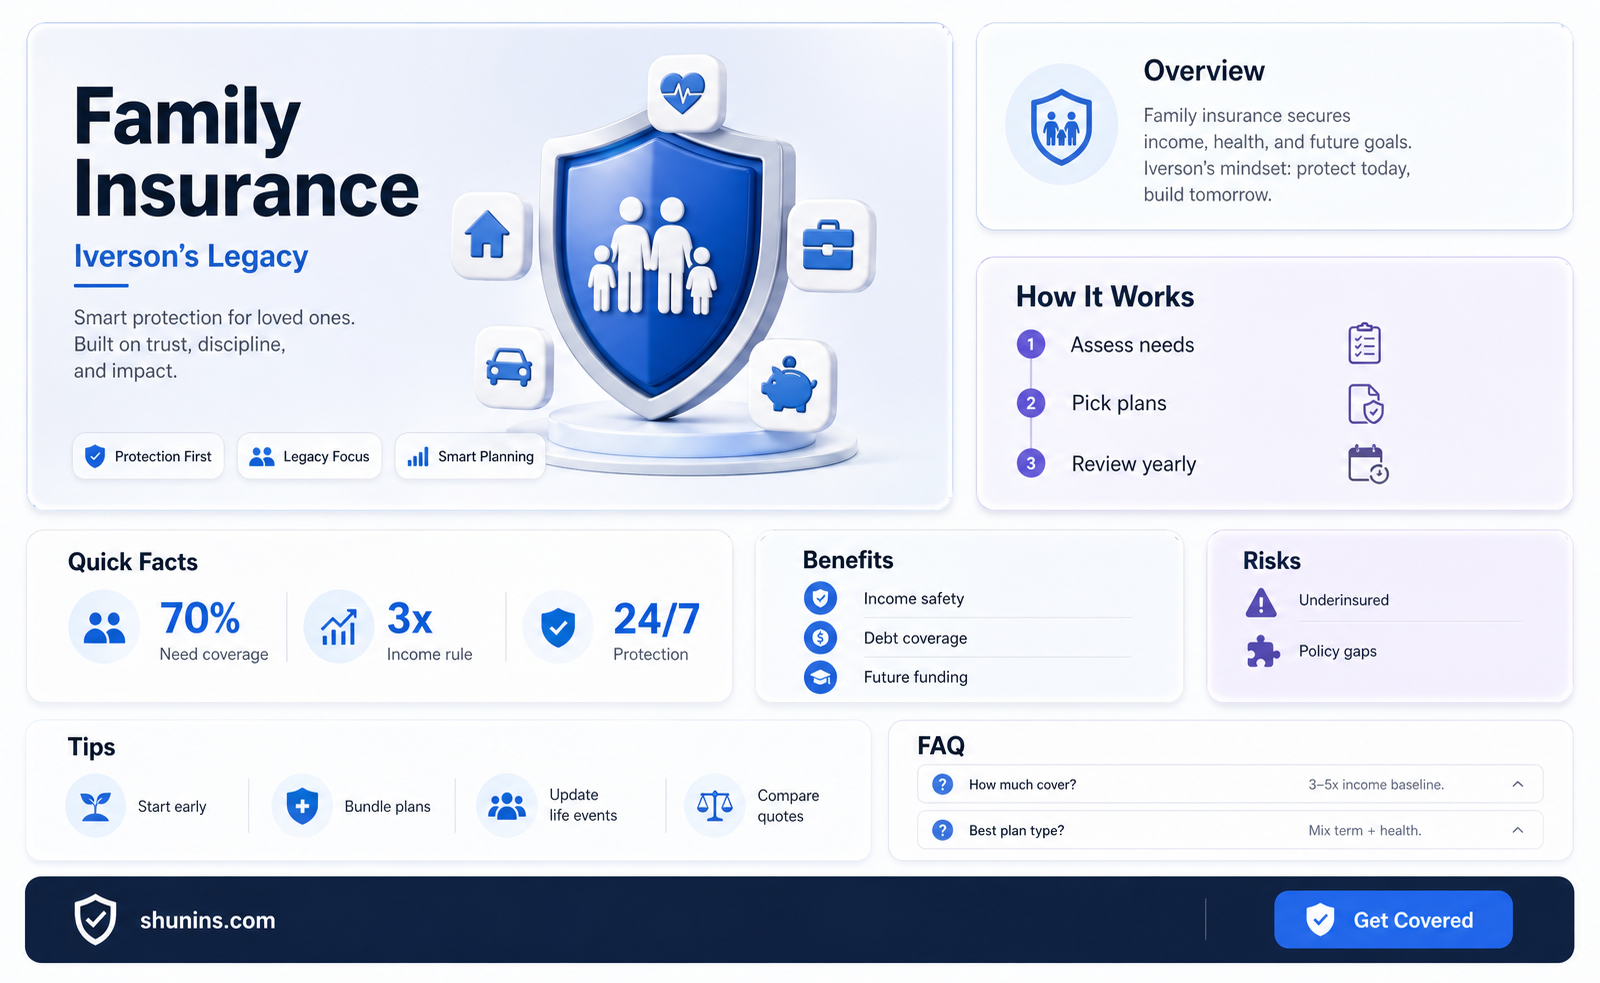
Task: Click the Get Covered button
Action: [x=1393, y=919]
